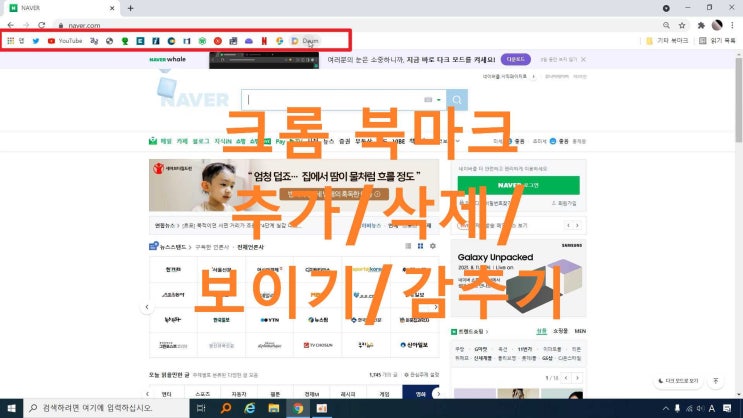The image size is (743, 418).
Task: Click the child charity banner ad
Action: [x=294, y=185]
